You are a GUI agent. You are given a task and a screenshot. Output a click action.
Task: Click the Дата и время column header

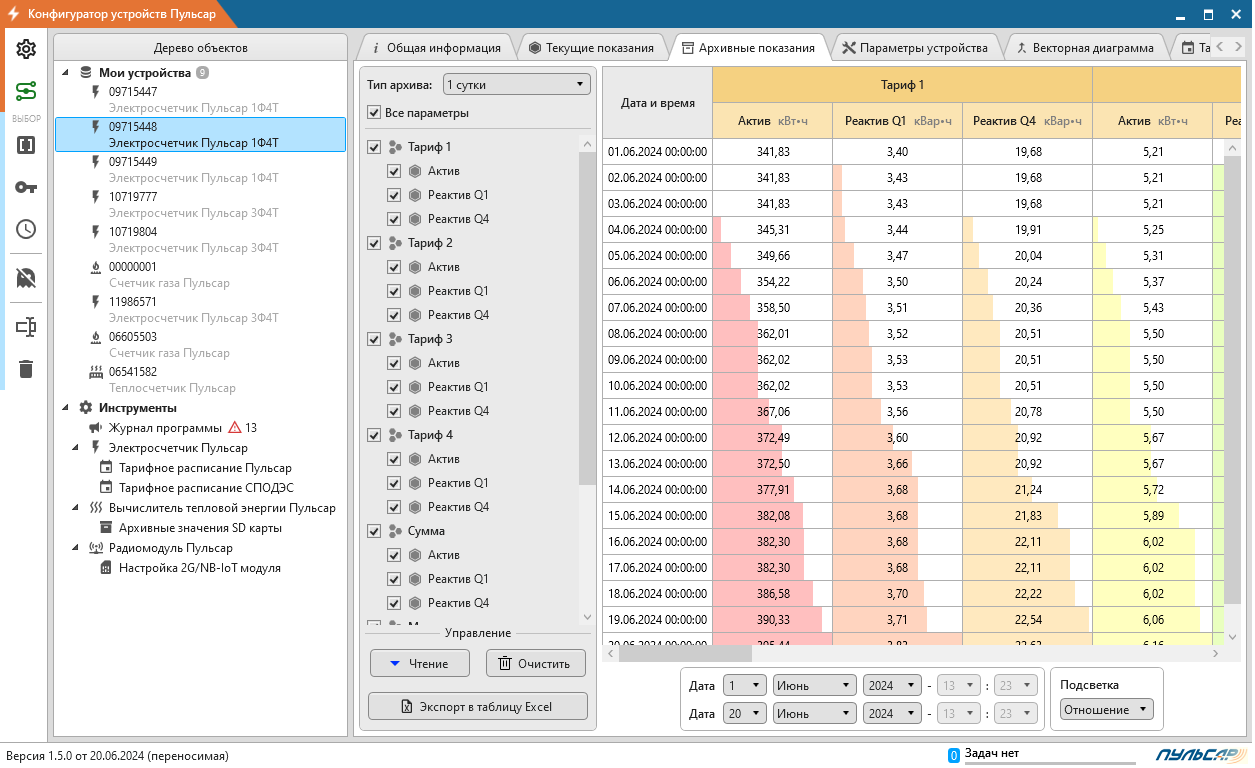[x=658, y=103]
